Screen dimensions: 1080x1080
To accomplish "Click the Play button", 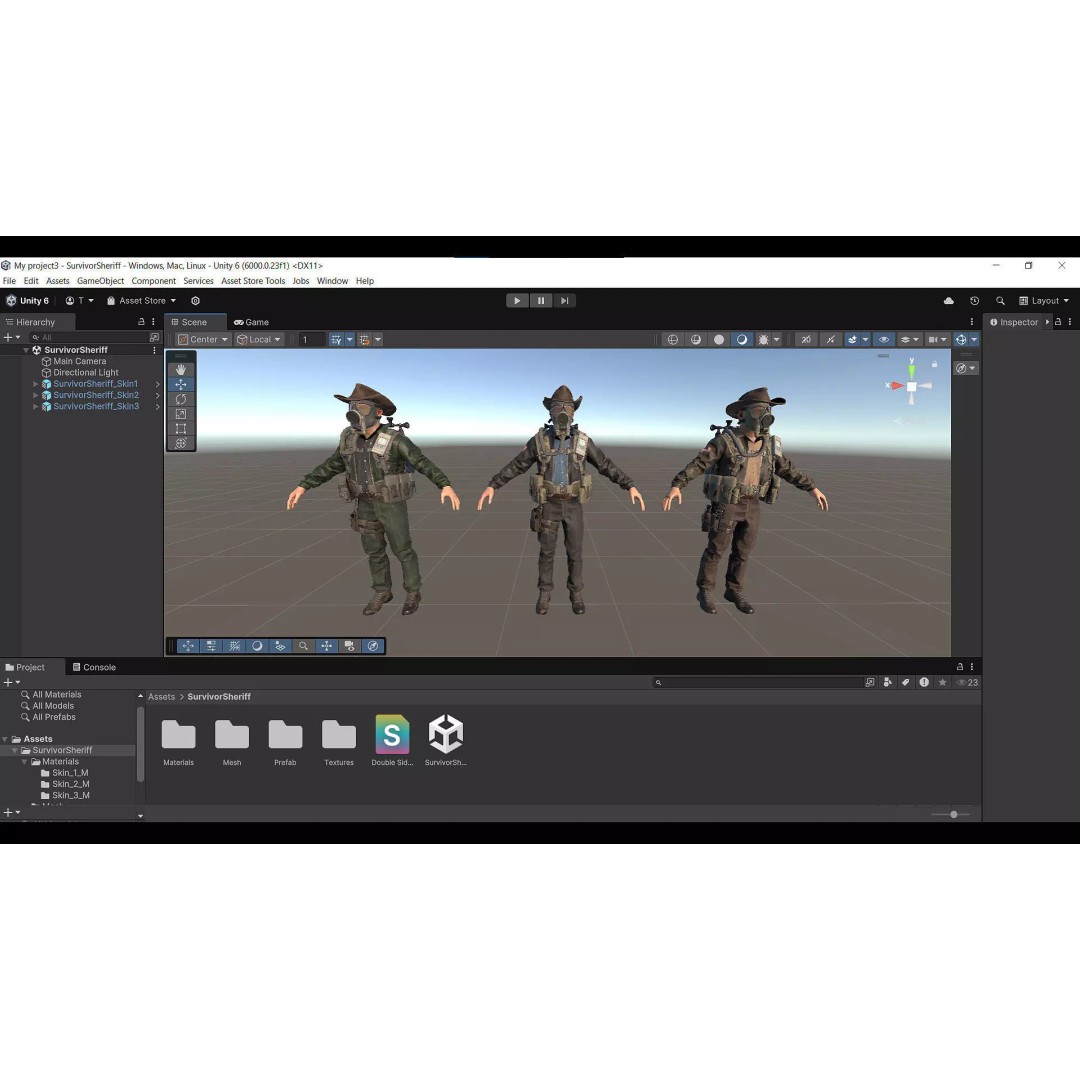I will [517, 300].
